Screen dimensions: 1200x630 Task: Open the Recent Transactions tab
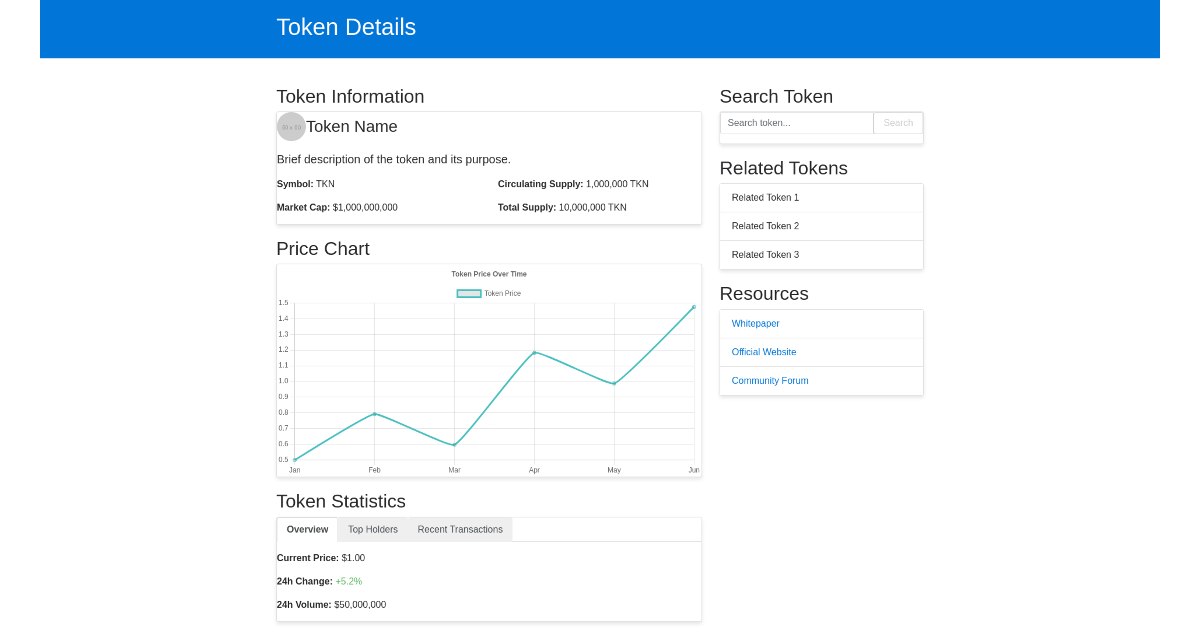tap(459, 529)
